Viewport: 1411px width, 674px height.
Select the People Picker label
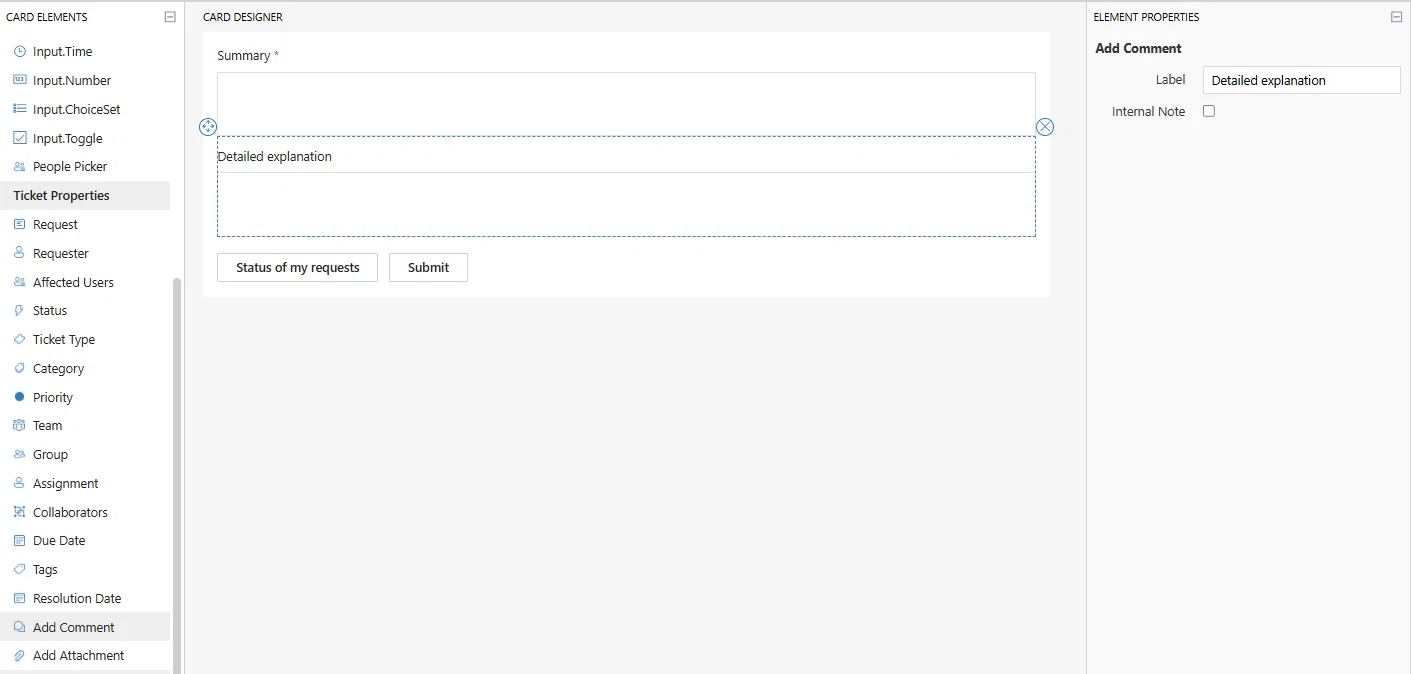[x=70, y=166]
